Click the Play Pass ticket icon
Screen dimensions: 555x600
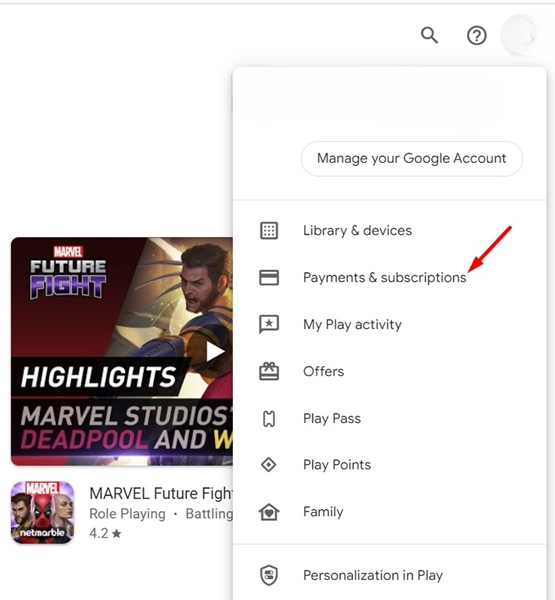(x=269, y=418)
